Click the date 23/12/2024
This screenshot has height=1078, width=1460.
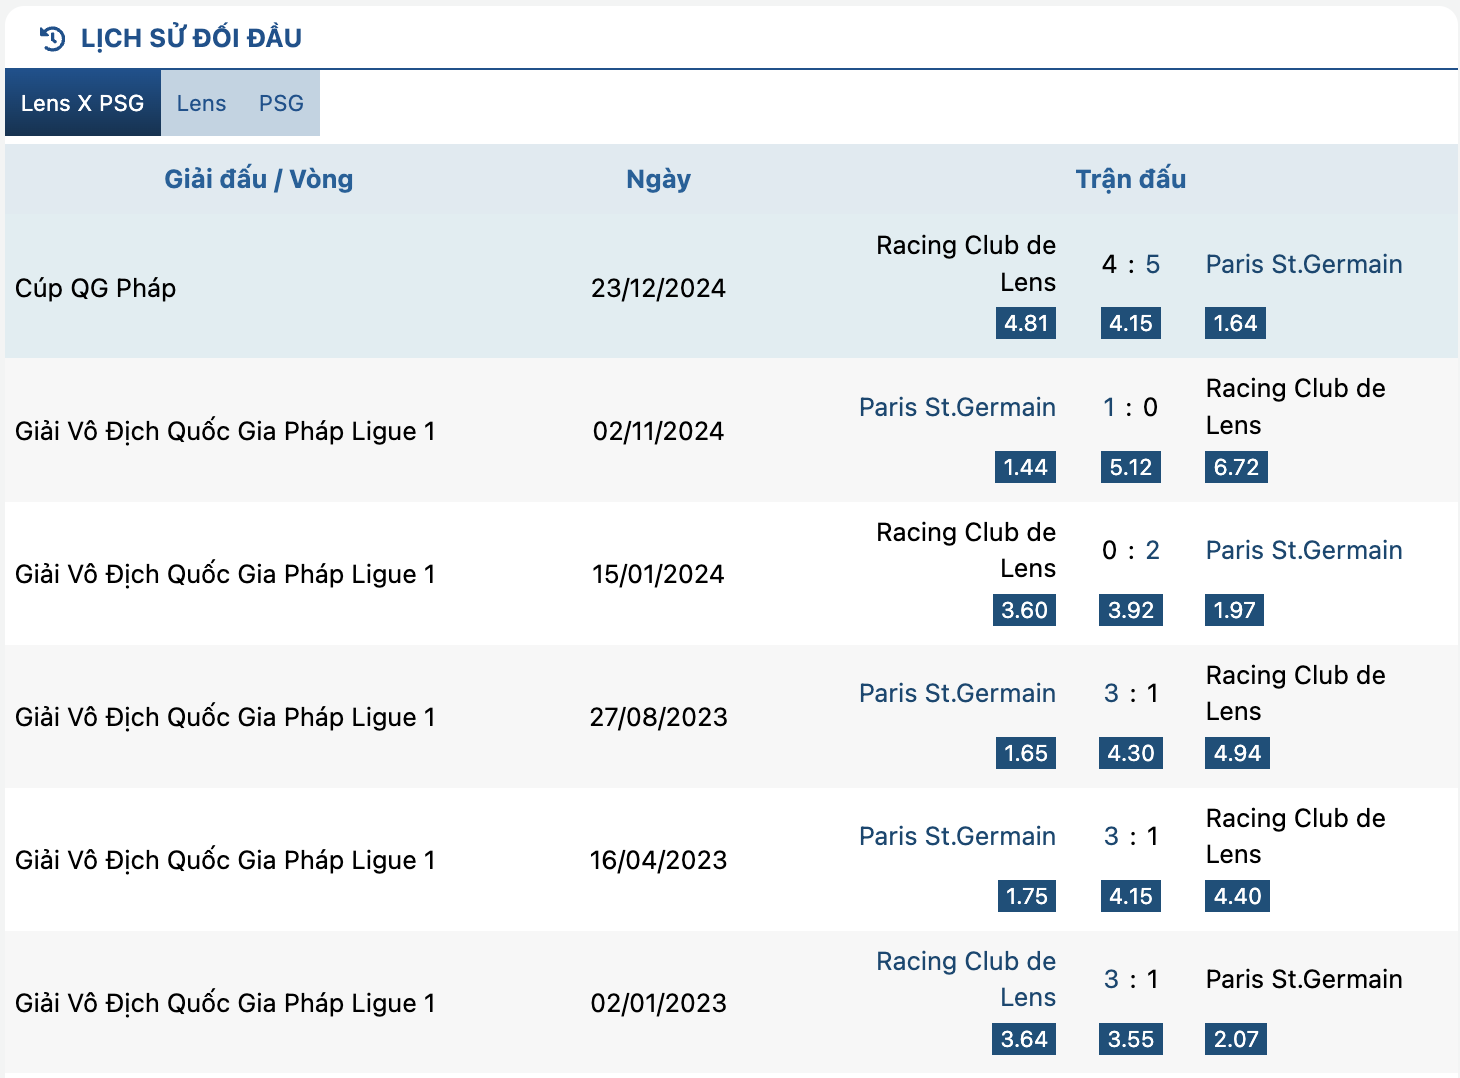click(x=658, y=288)
